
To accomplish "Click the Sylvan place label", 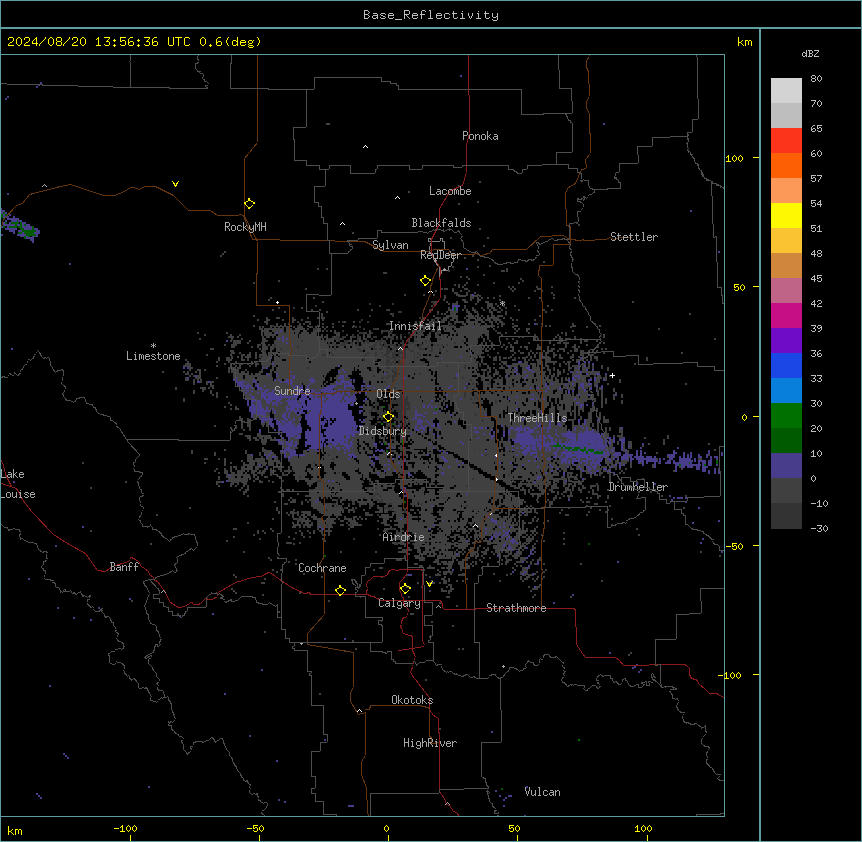I will (390, 245).
